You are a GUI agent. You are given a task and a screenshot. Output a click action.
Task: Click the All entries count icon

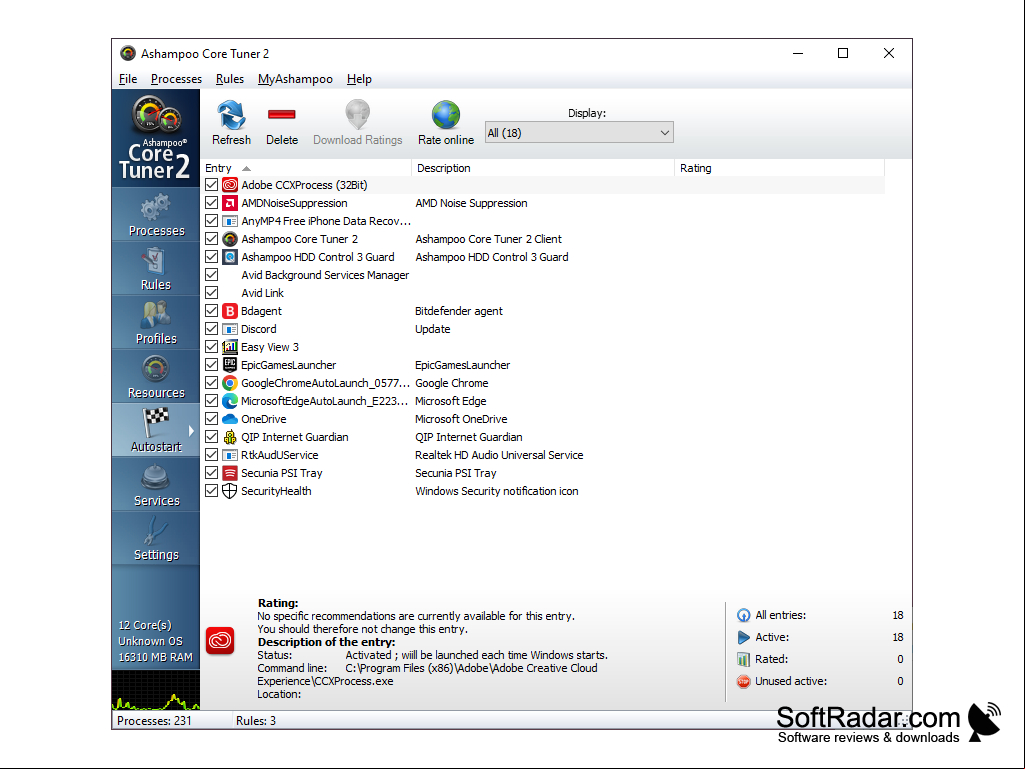[743, 615]
